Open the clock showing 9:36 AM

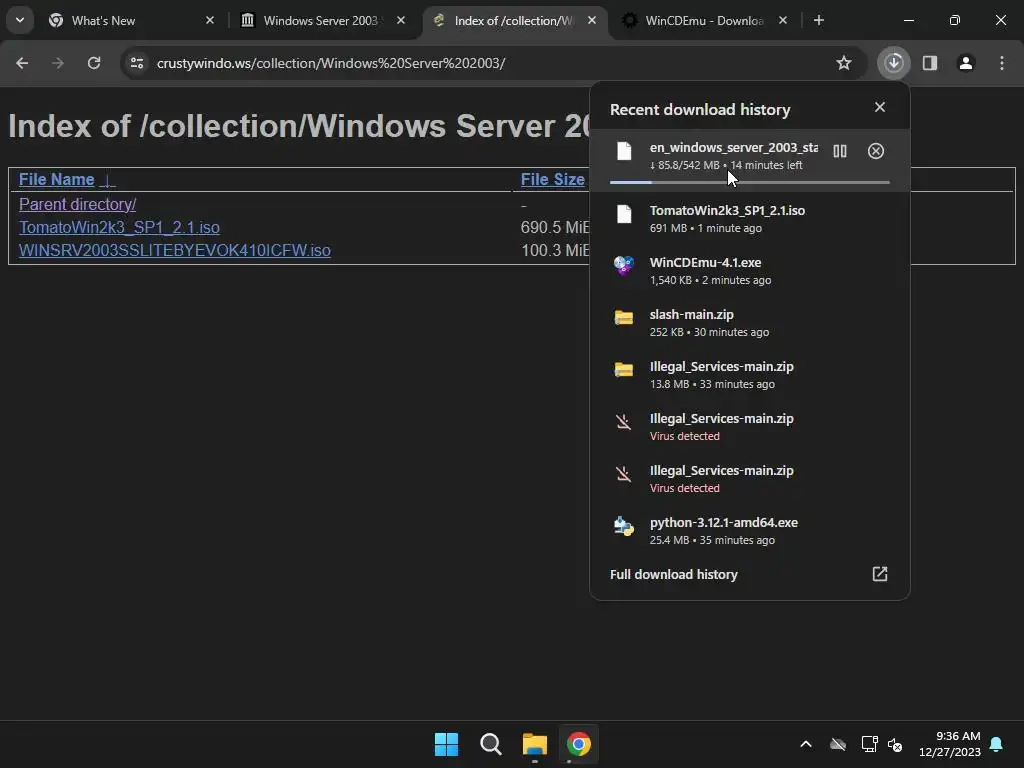point(950,744)
